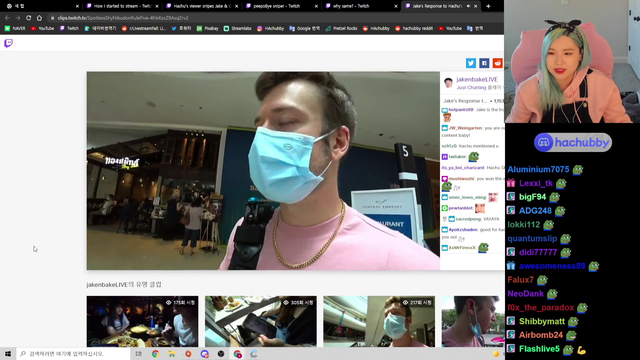Viewport: 640px width, 360px height.
Task: Open Twitch bookmark in bookmarks bar
Action: 69,29
